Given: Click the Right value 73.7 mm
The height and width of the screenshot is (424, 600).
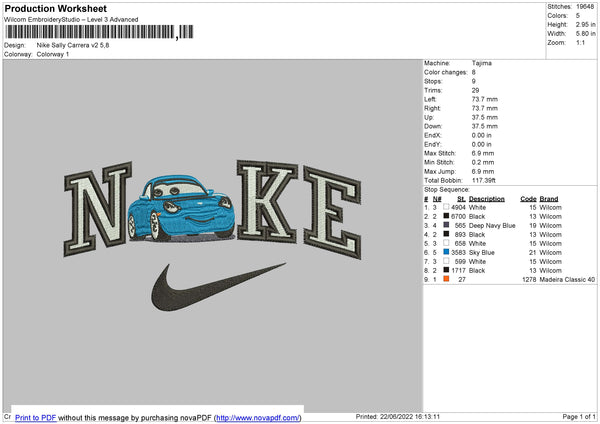Looking at the screenshot, I should point(485,108).
